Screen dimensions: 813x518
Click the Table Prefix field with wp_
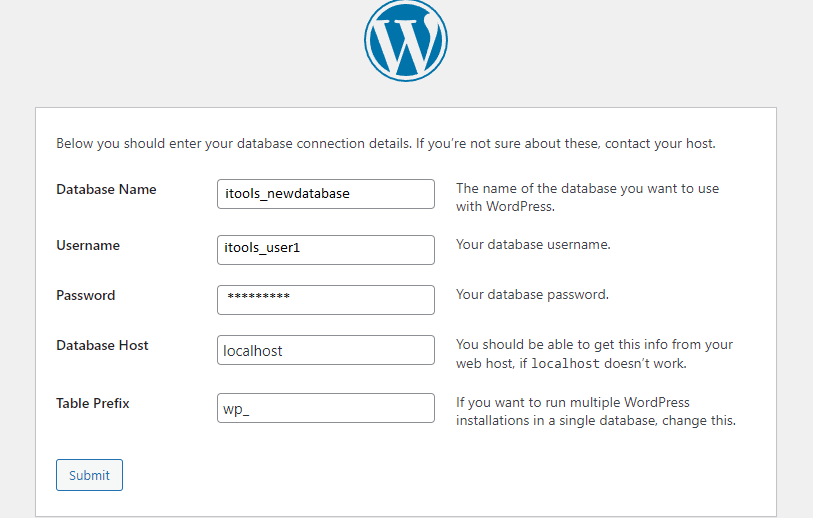point(326,408)
